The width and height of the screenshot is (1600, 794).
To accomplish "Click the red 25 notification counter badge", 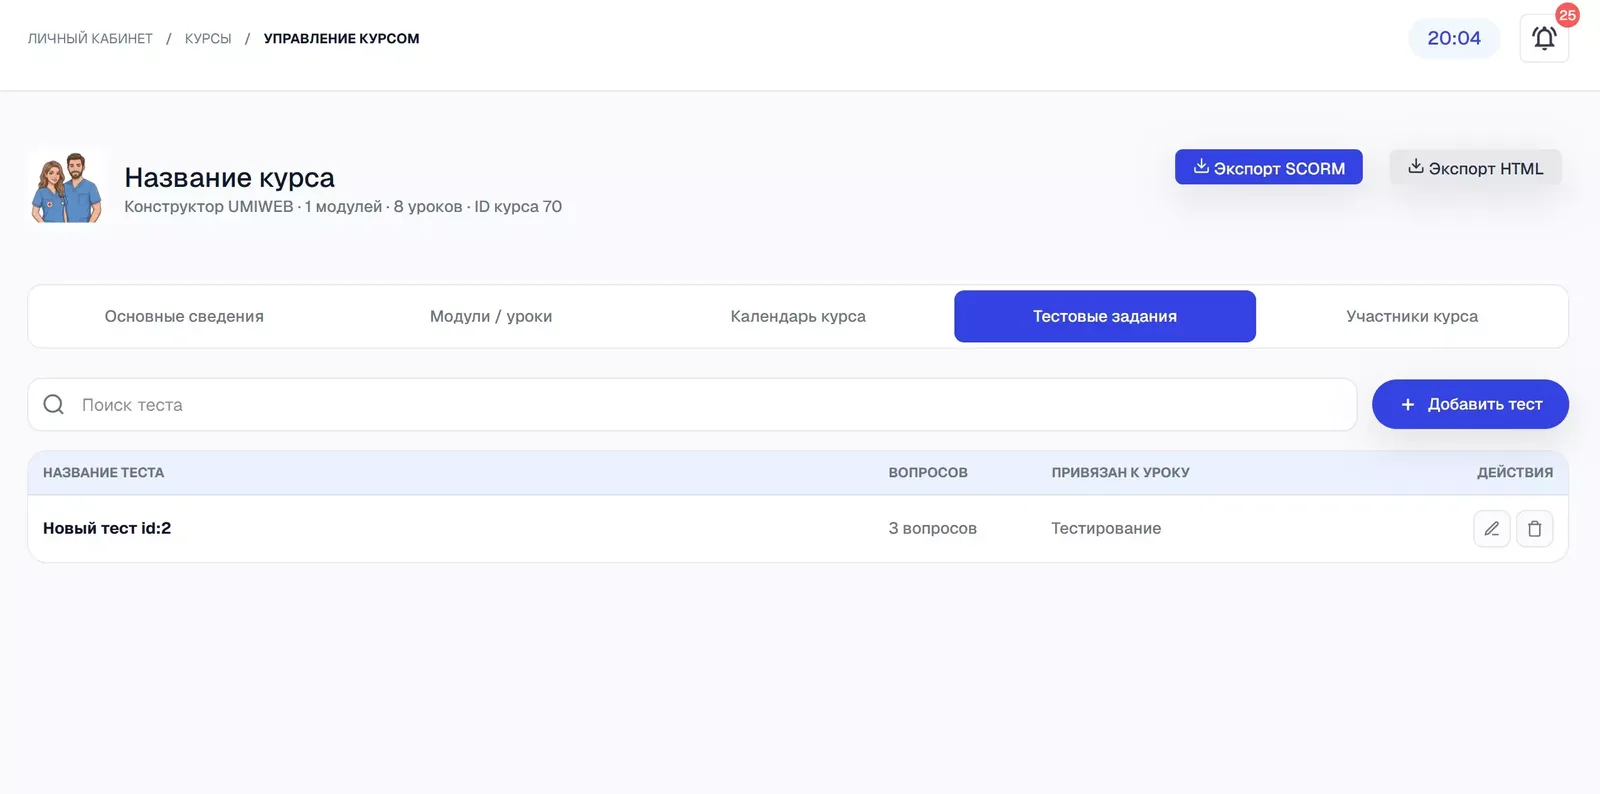I will 1567,15.
